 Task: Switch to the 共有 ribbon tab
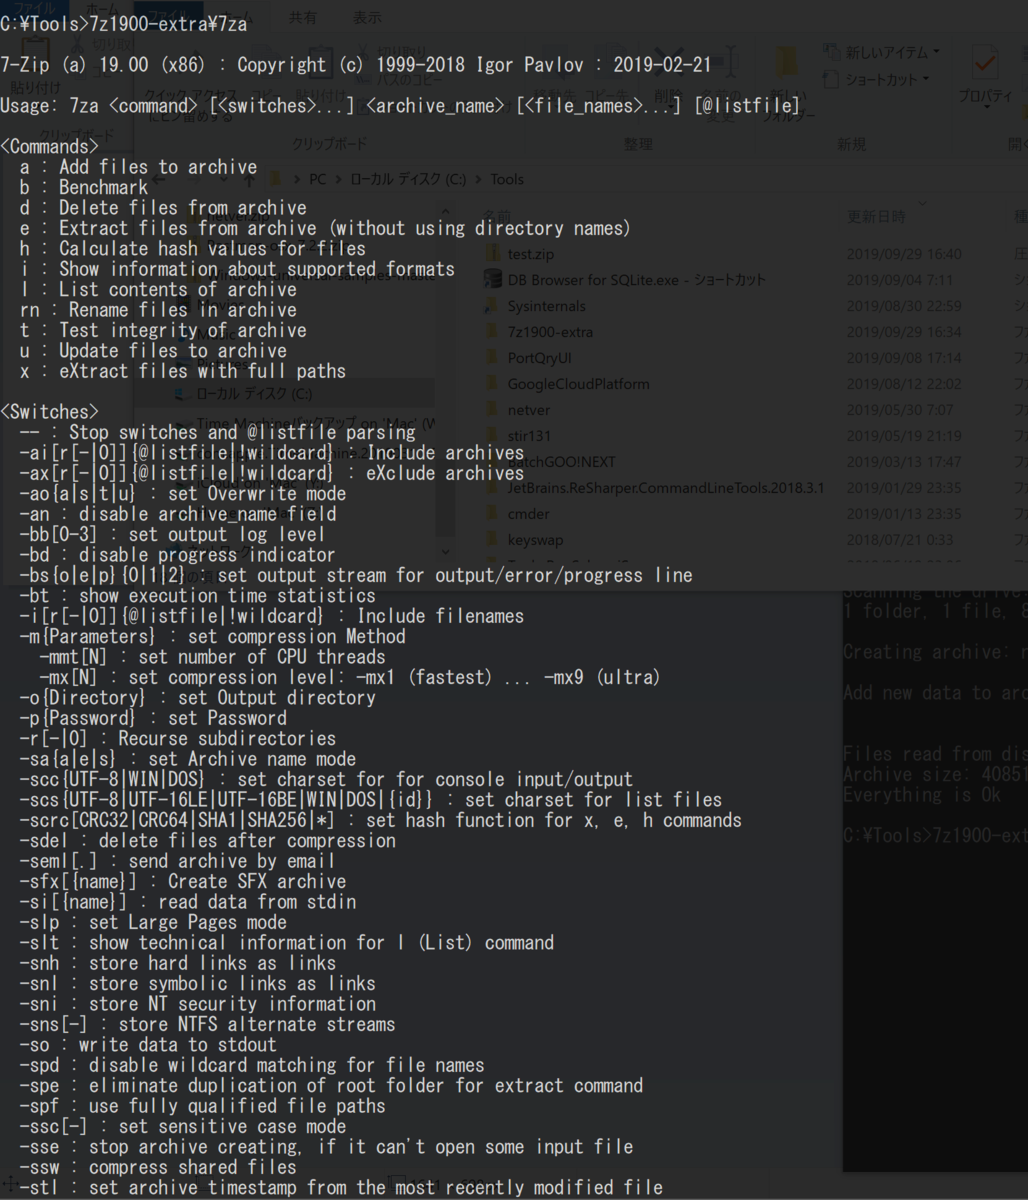tap(303, 18)
